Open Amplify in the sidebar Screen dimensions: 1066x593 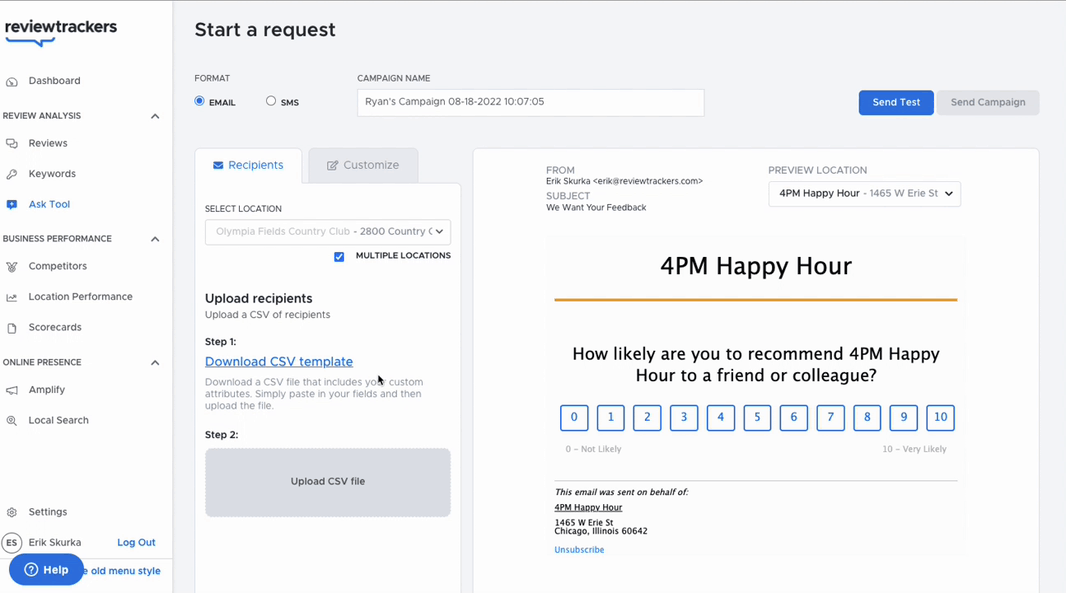[x=47, y=390]
